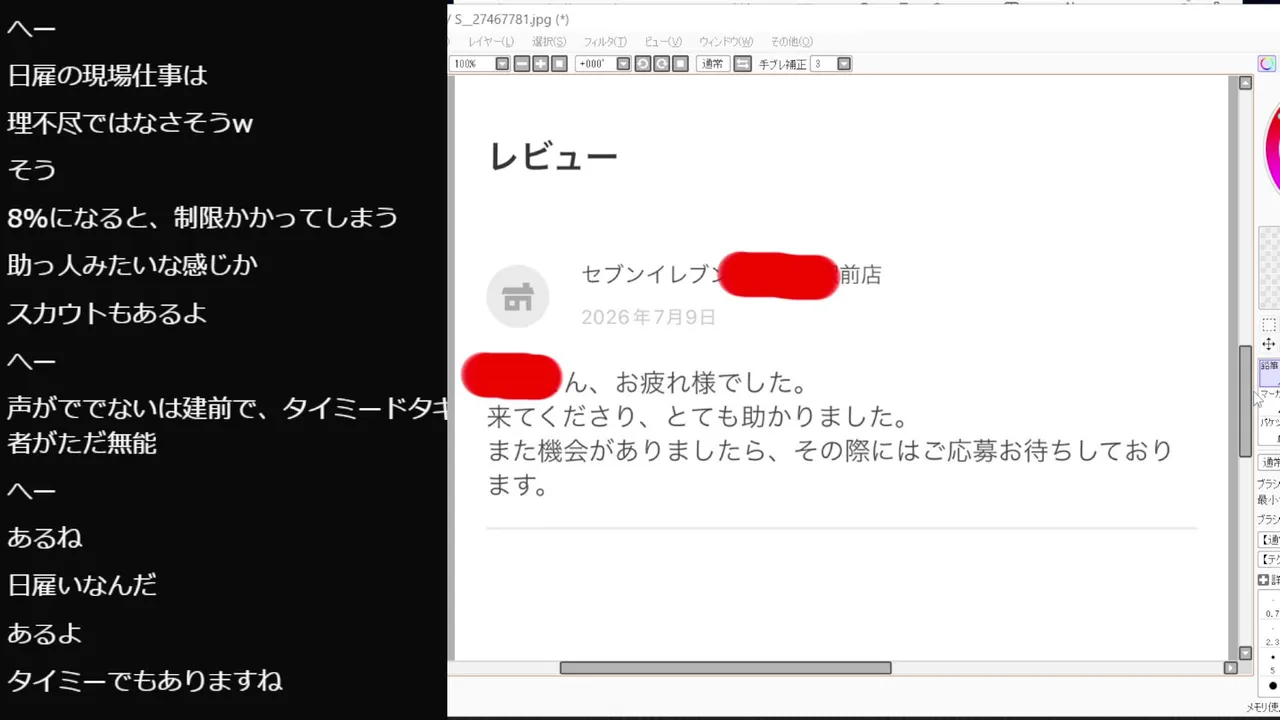Open the レイヤー(L) menu

pyautogui.click(x=491, y=42)
